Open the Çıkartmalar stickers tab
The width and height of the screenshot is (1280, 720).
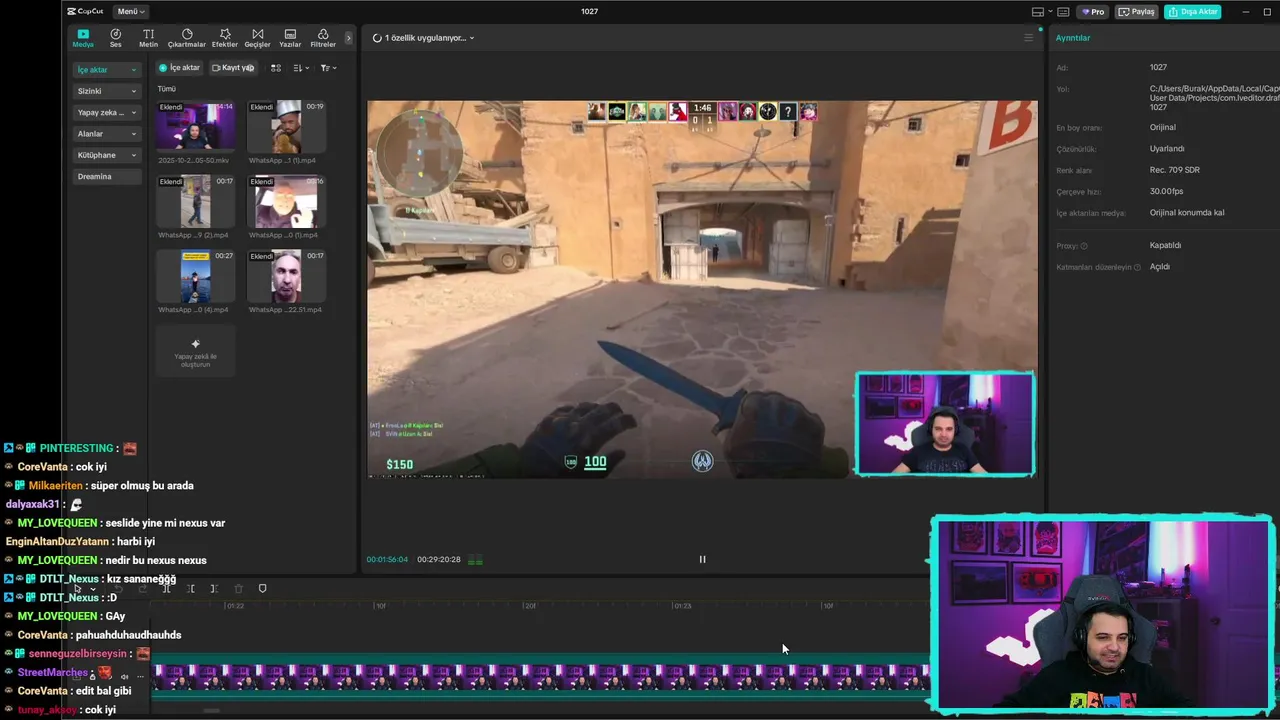186,38
